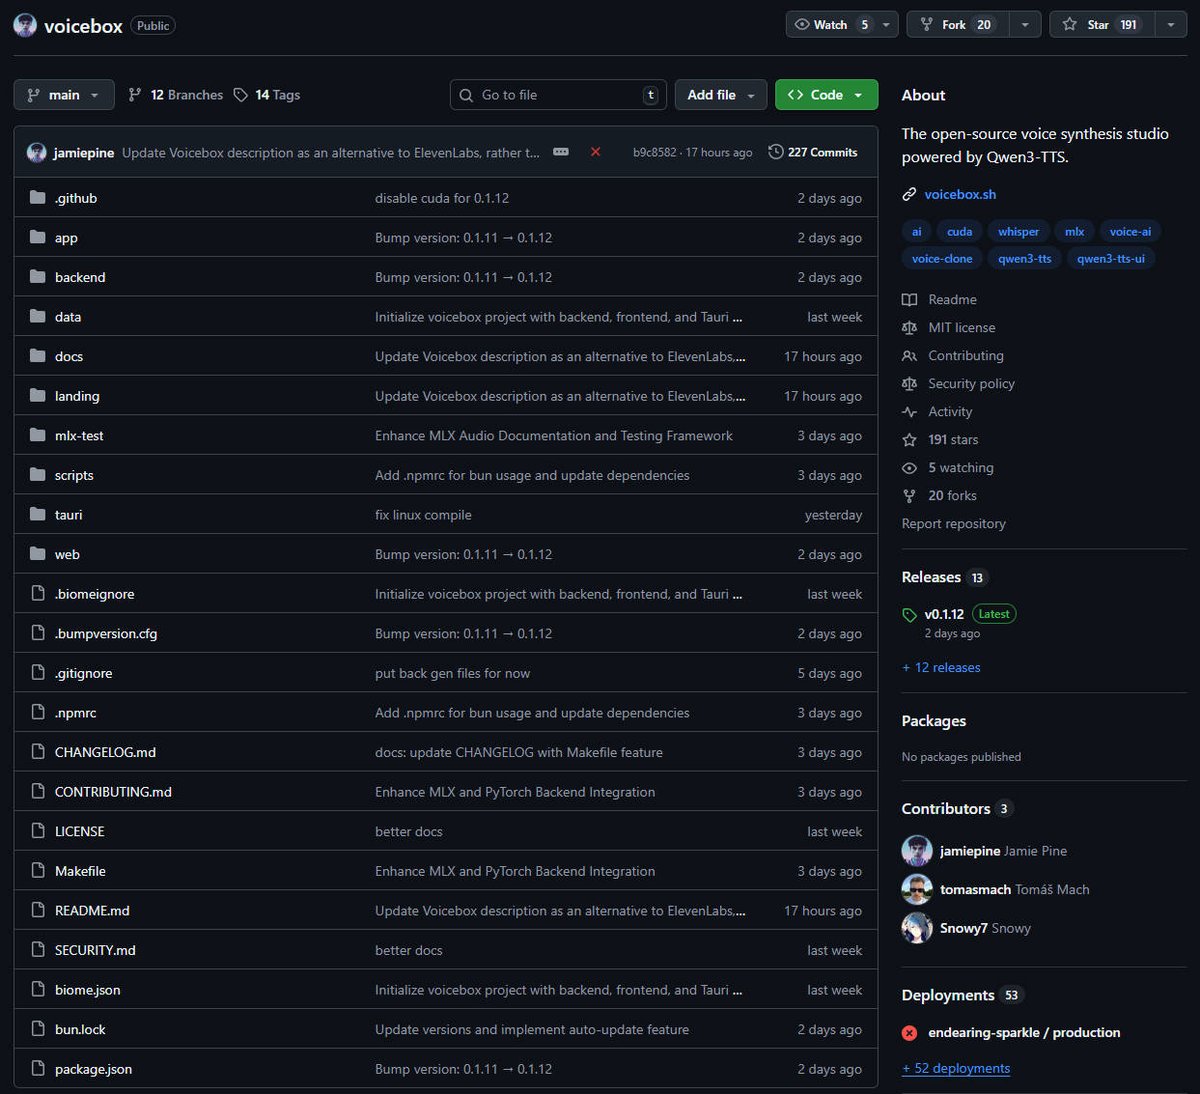This screenshot has height=1094, width=1200.
Task: Click the scale icon beside MIT license
Action: tap(909, 327)
